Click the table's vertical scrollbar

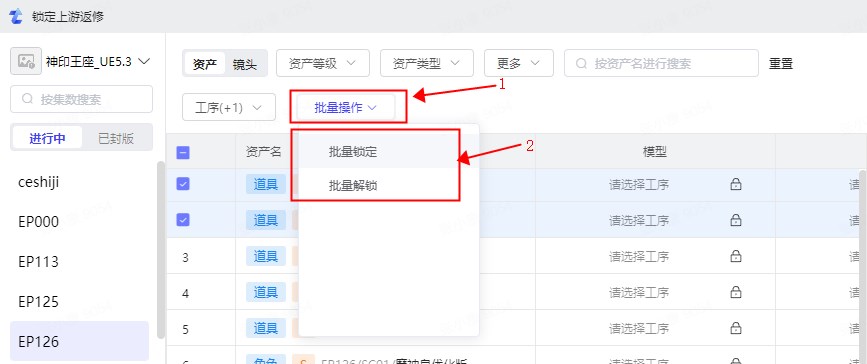point(863,266)
